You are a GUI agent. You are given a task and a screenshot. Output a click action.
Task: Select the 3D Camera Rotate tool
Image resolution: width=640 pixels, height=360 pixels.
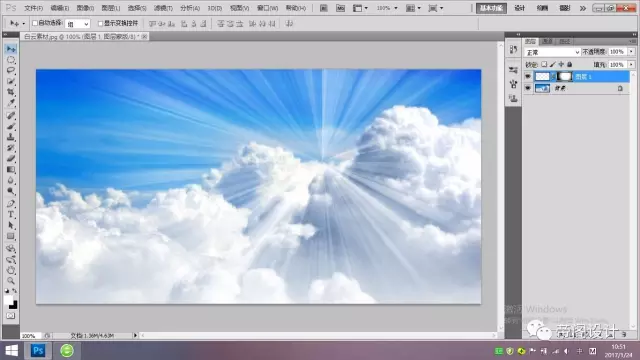[11, 259]
